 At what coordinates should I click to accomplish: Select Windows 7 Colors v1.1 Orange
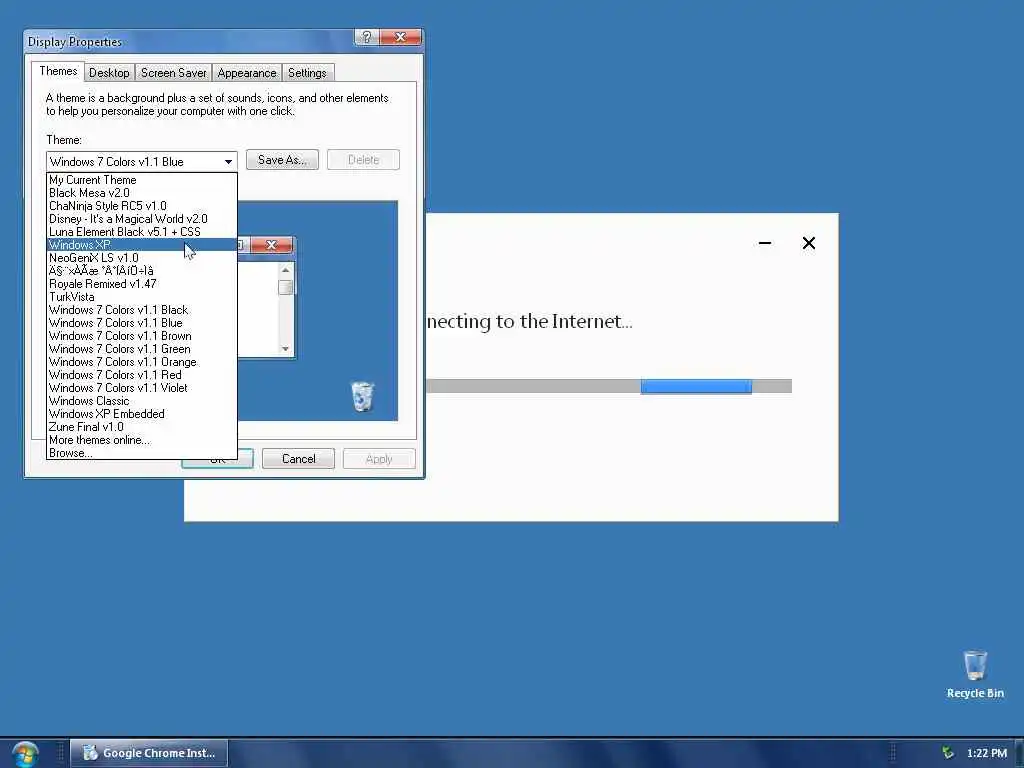click(x=142, y=362)
